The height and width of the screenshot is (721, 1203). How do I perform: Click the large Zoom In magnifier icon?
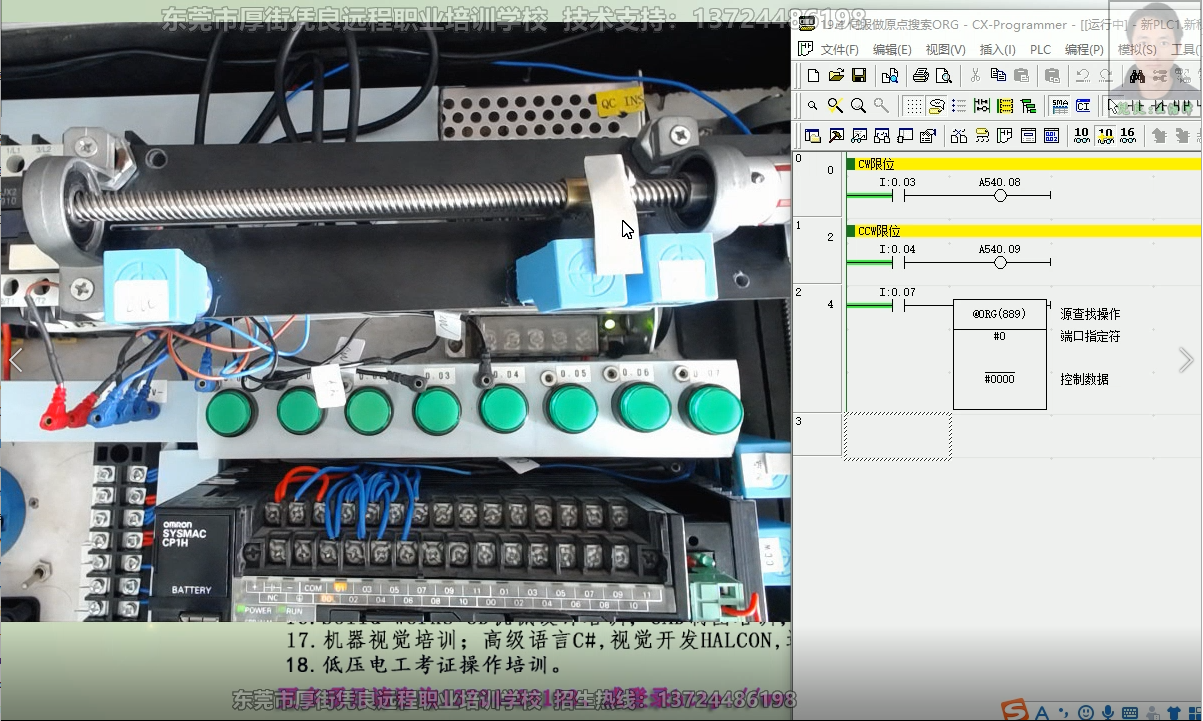[x=858, y=105]
